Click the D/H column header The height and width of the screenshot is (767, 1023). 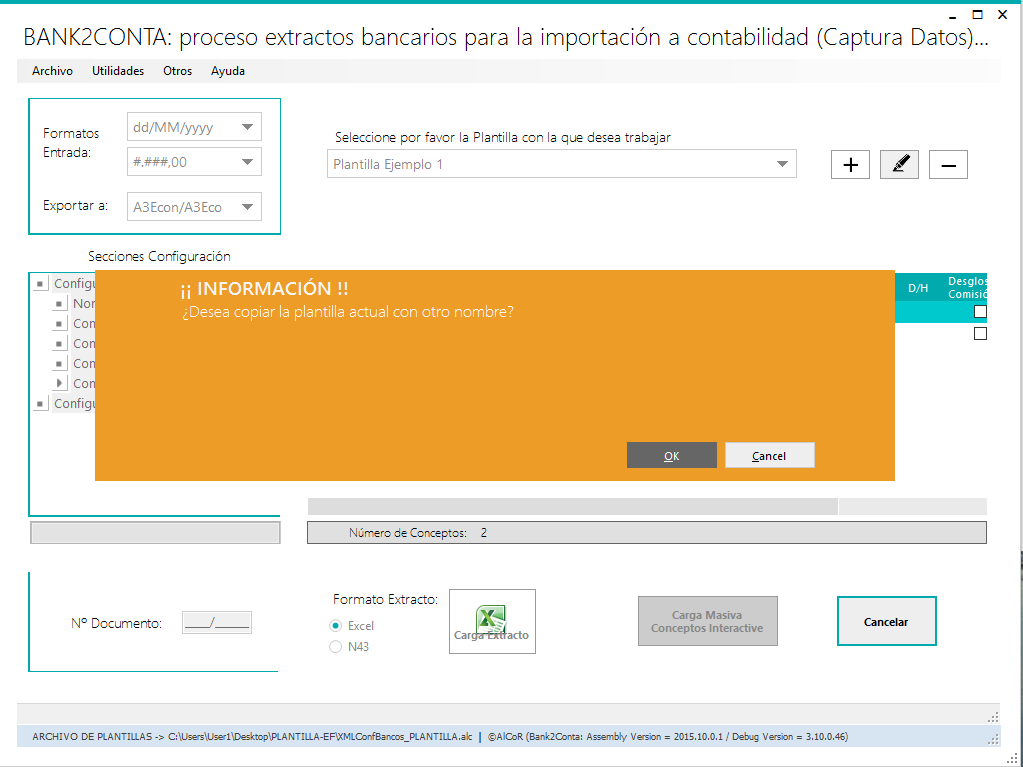click(917, 288)
